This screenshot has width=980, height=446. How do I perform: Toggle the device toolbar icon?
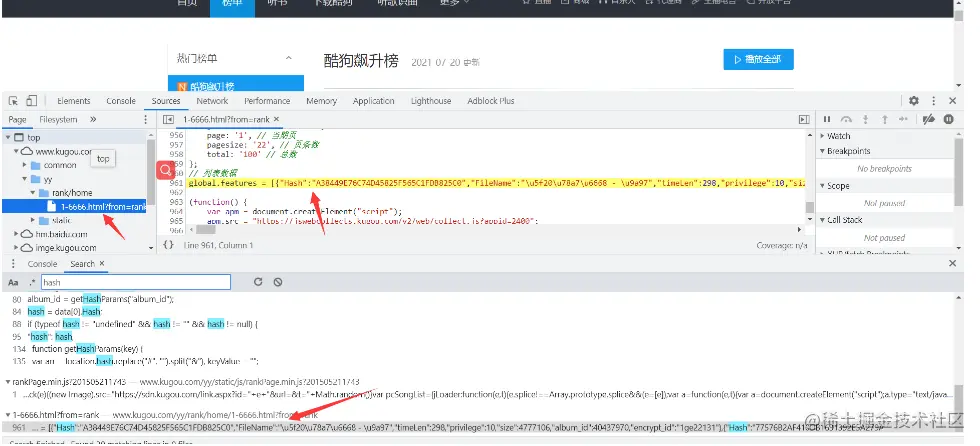32,101
